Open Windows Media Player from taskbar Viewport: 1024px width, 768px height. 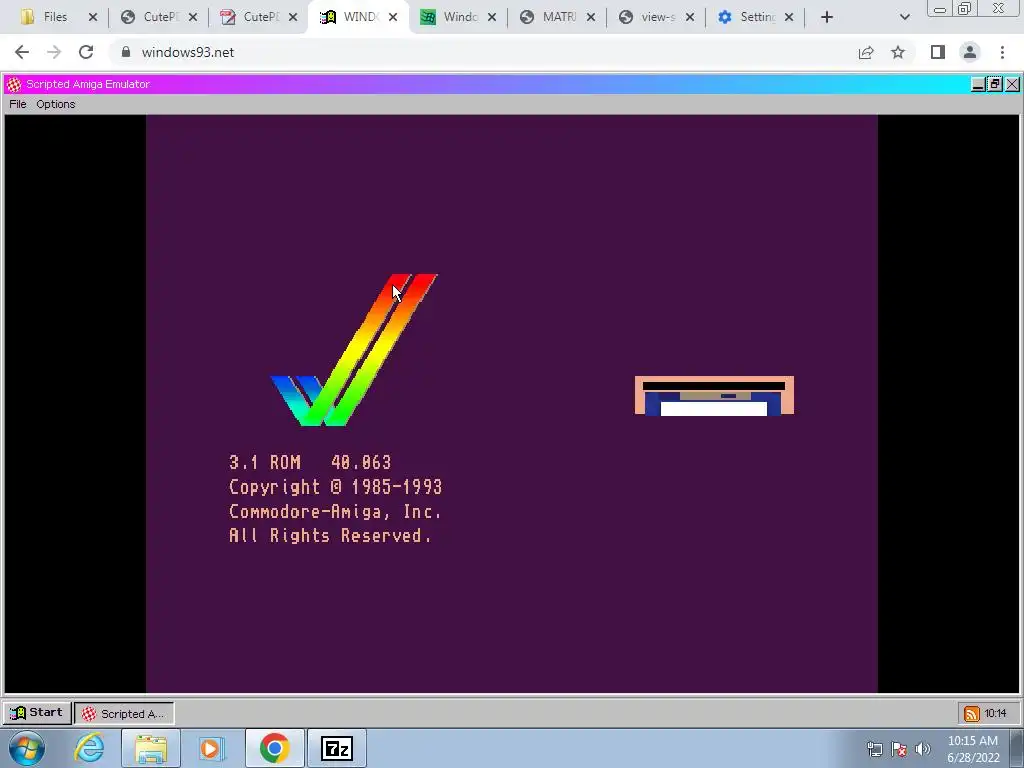pyautogui.click(x=210, y=748)
